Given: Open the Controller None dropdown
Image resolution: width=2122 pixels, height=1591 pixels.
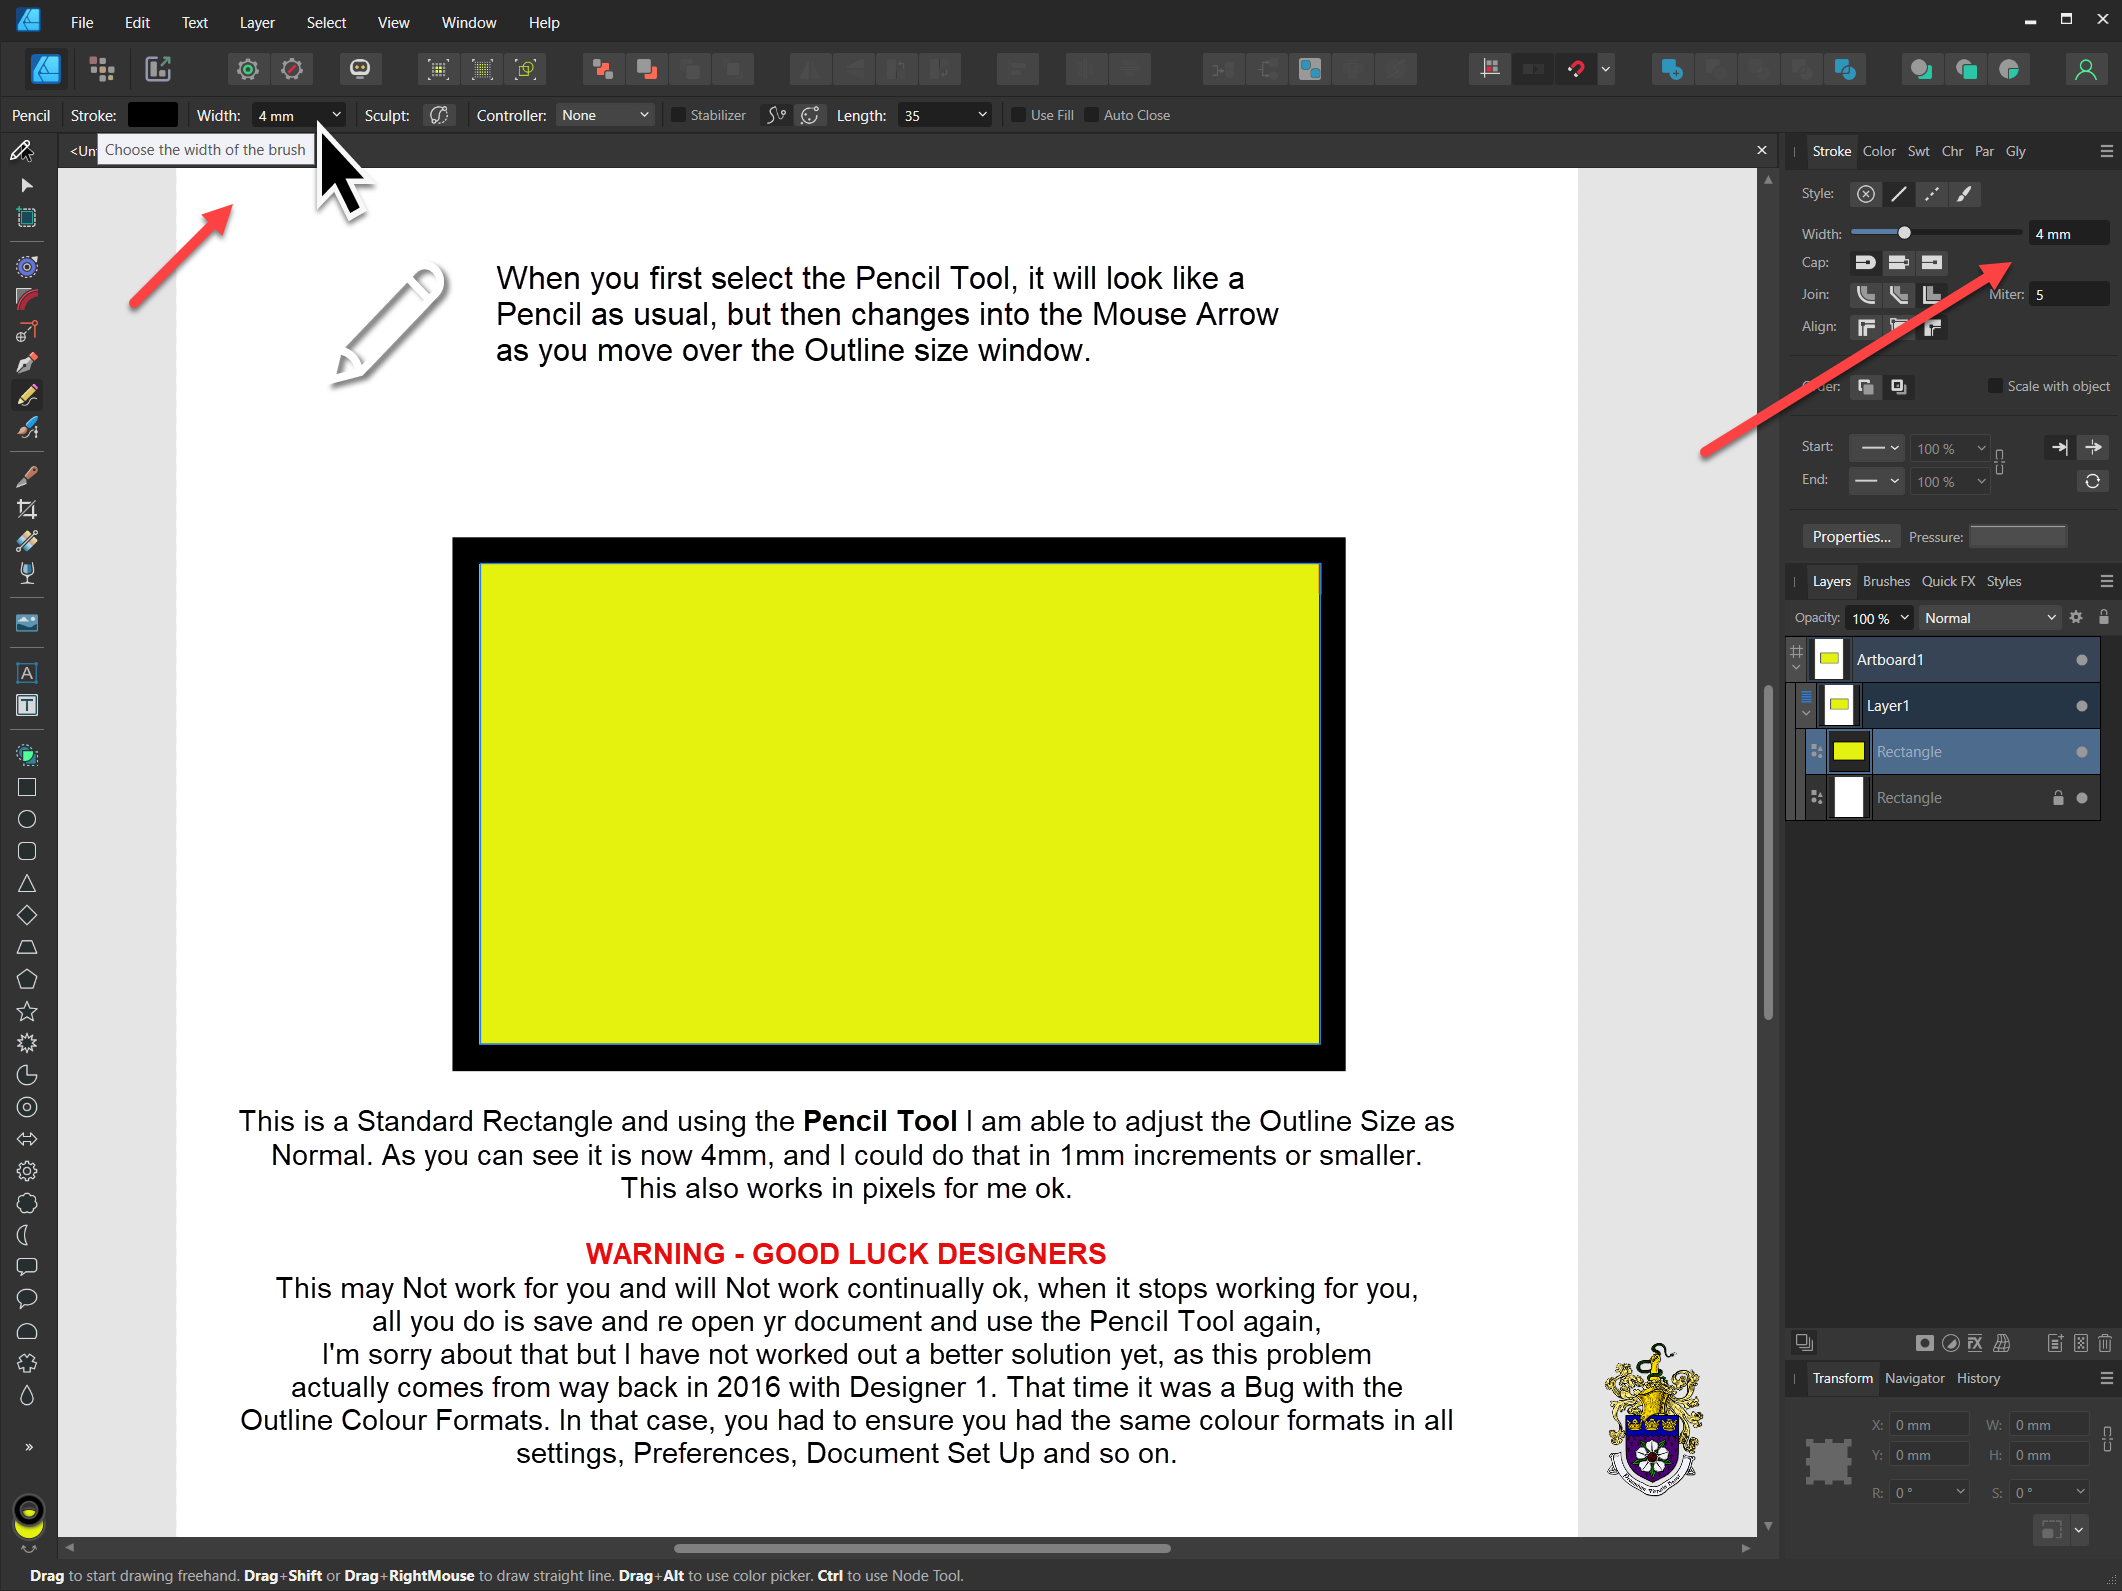Looking at the screenshot, I should pyautogui.click(x=605, y=115).
